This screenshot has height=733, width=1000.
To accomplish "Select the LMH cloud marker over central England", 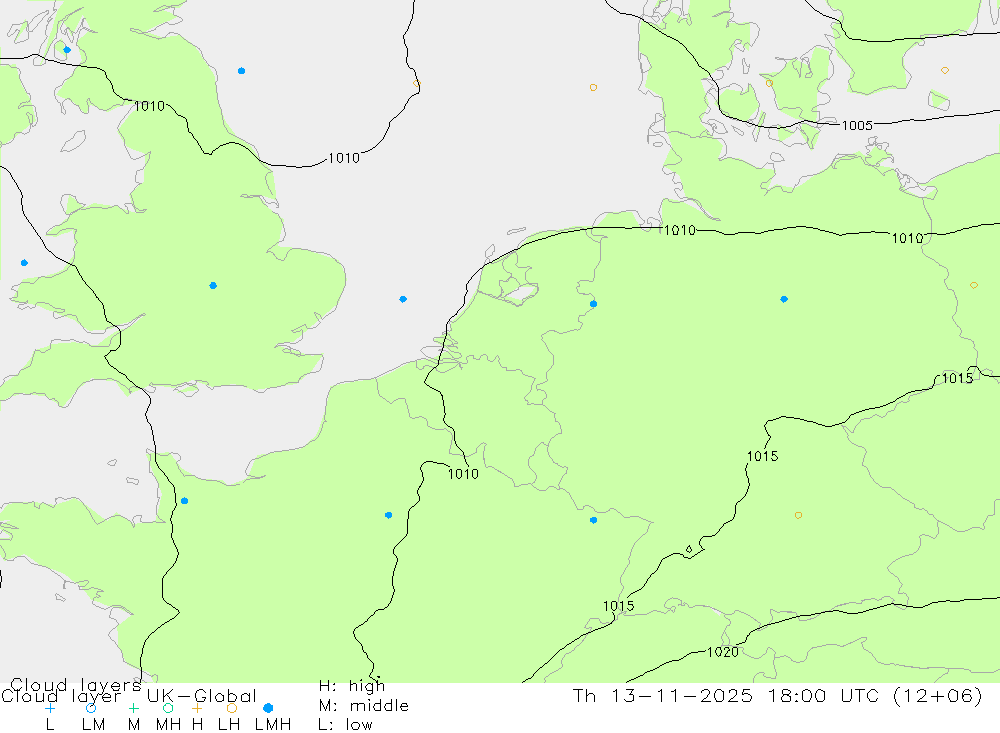I will click(213, 286).
